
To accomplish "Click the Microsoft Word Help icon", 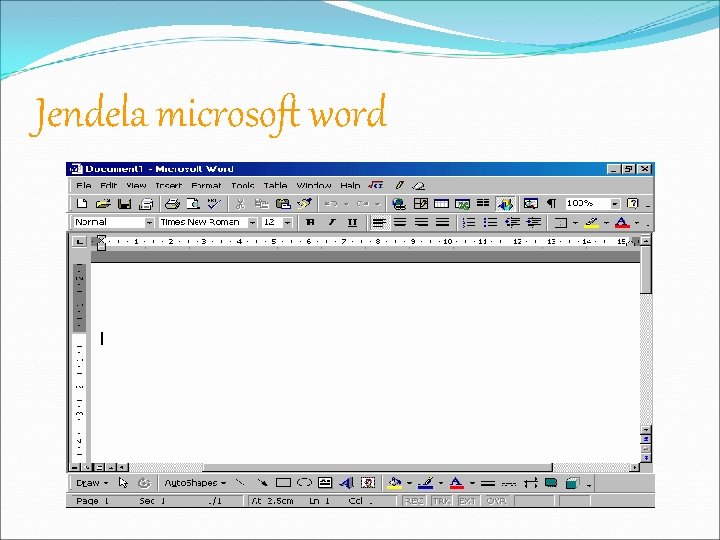I will pos(633,203).
